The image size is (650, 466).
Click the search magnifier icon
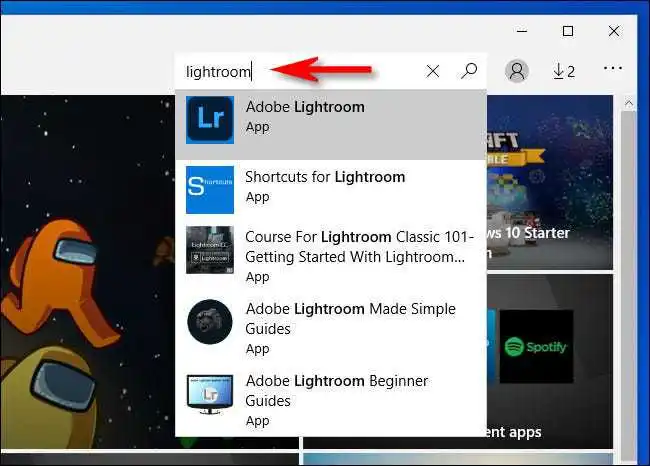(468, 71)
